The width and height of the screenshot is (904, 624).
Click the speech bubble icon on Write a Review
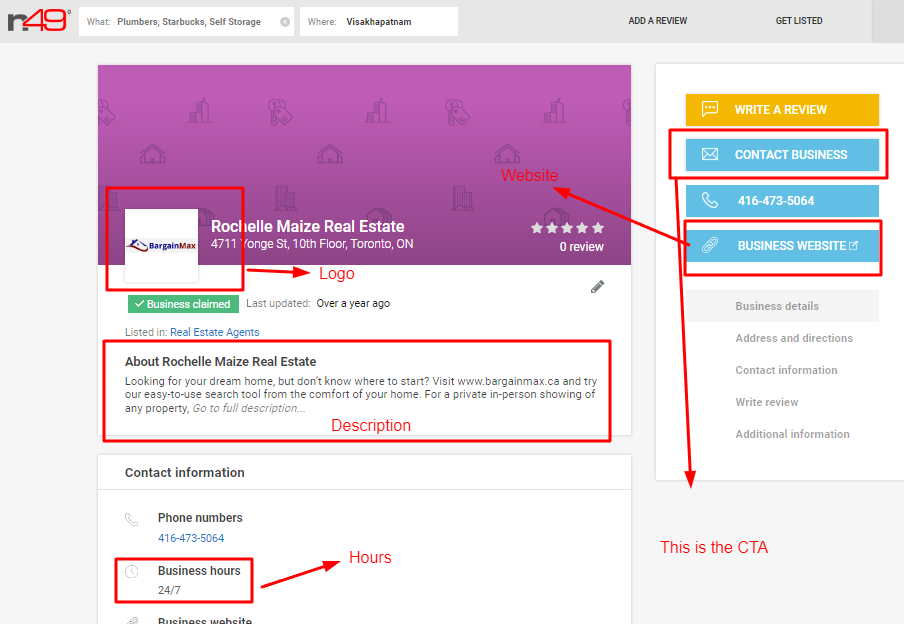710,109
